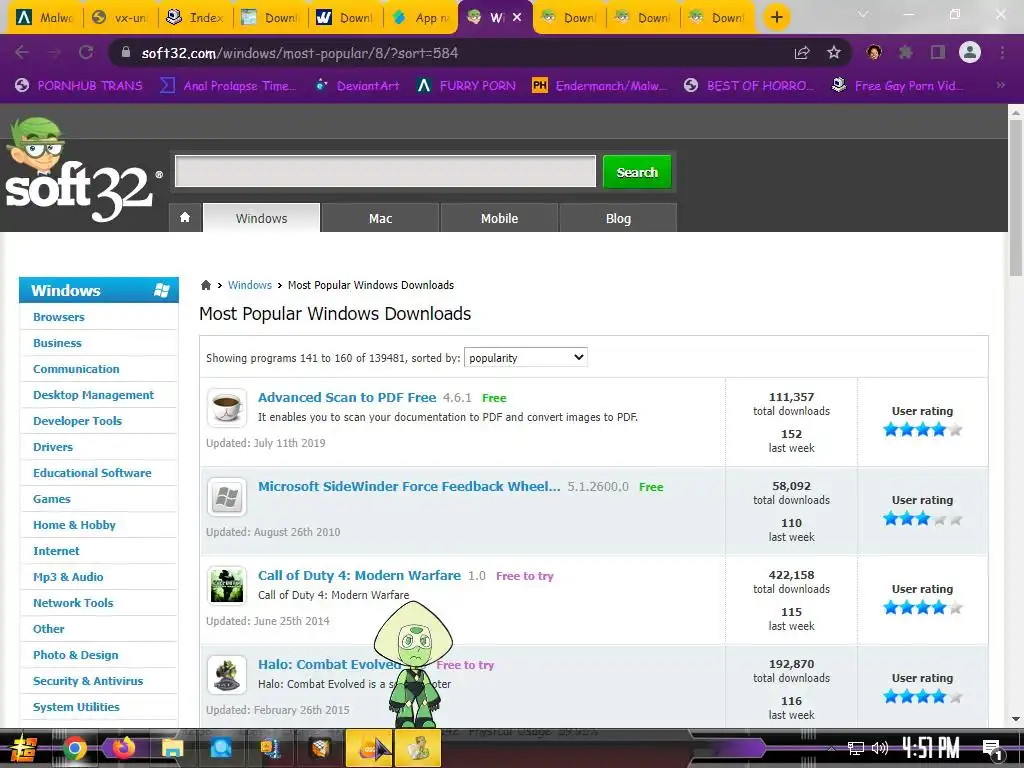Click the green Search button

pyautogui.click(x=637, y=172)
